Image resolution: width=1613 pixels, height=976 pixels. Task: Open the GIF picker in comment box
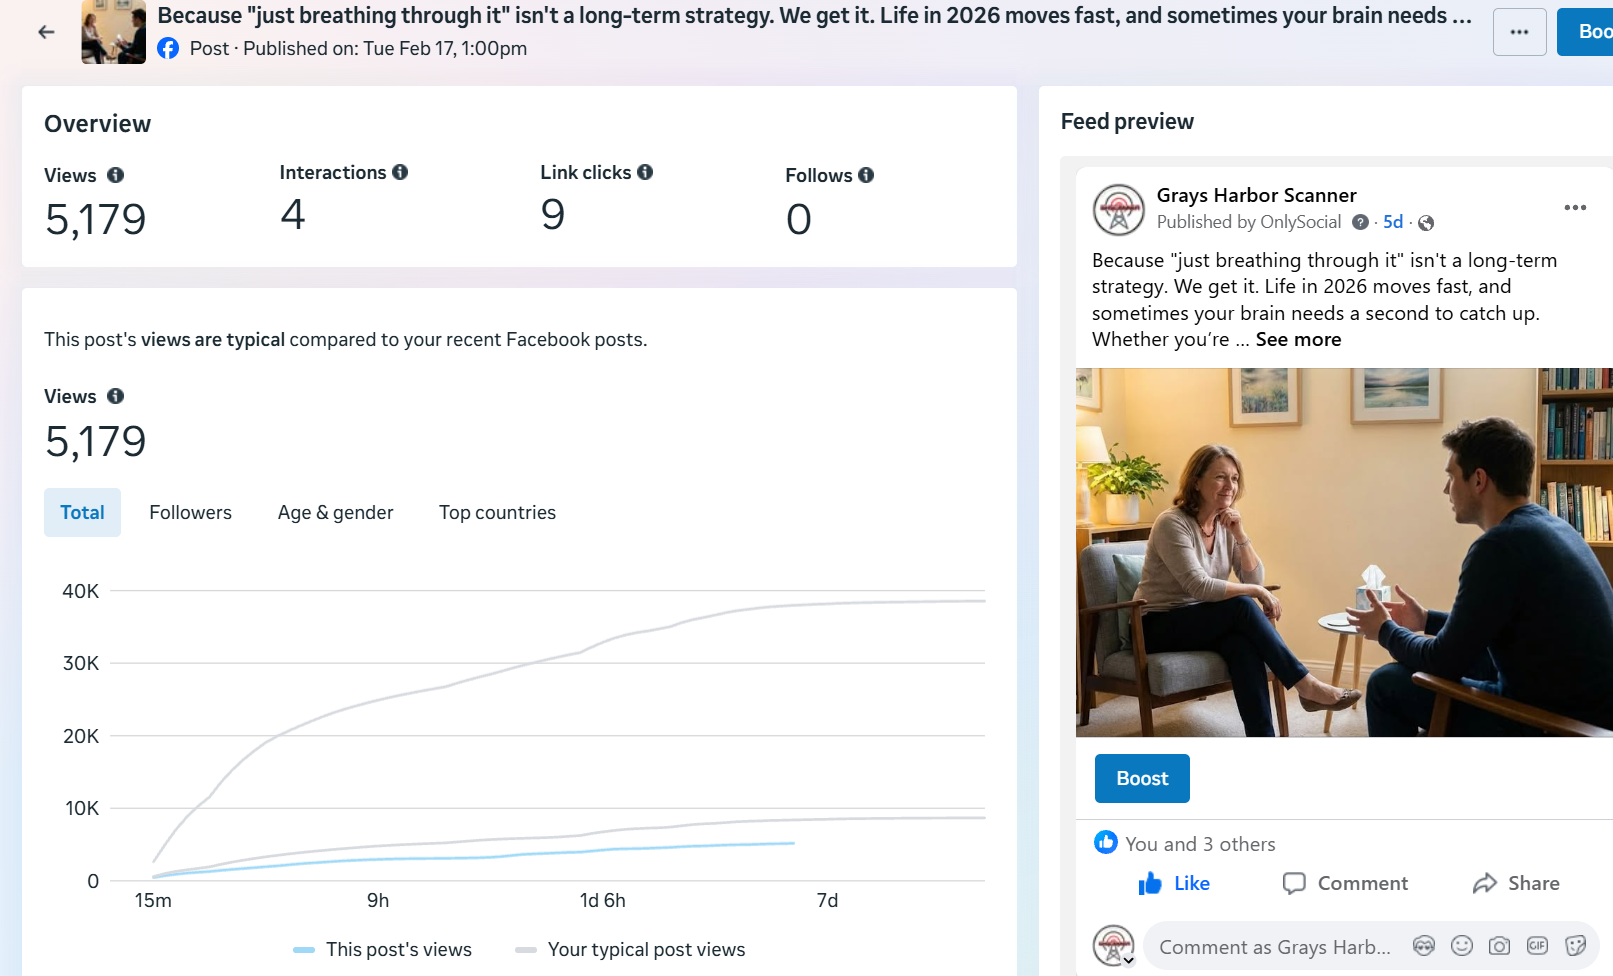(x=1537, y=946)
